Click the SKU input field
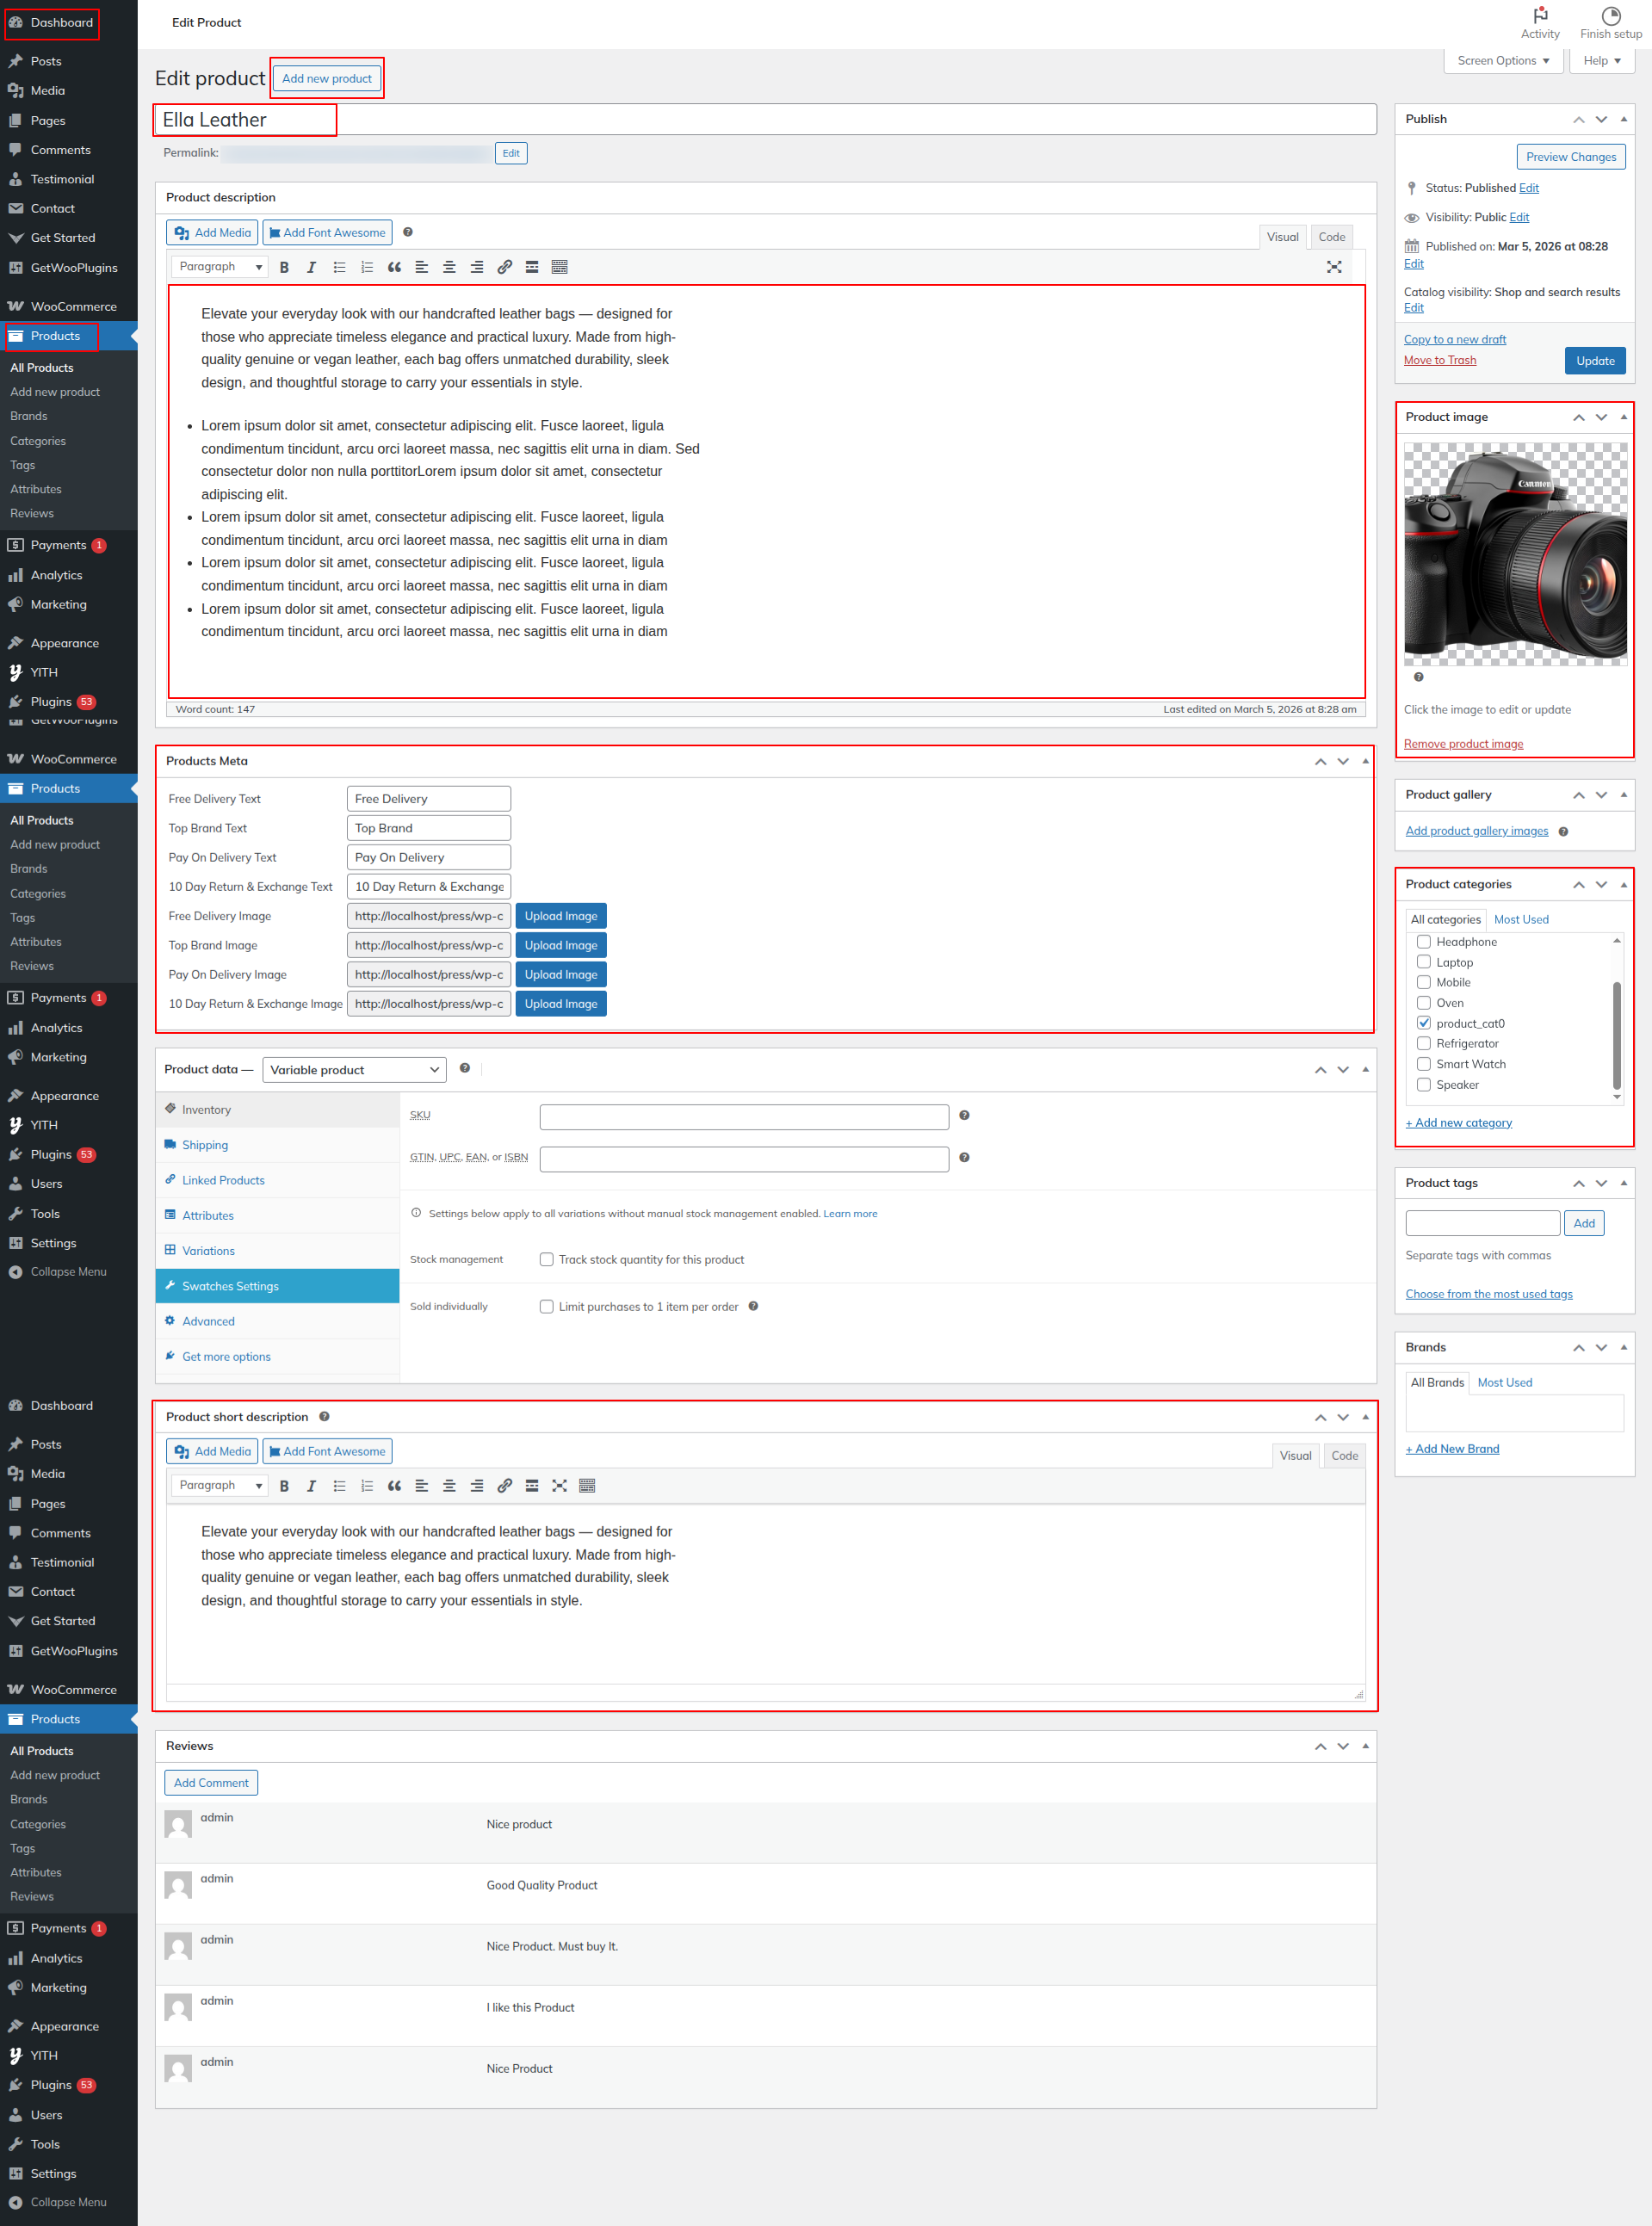 (743, 1116)
